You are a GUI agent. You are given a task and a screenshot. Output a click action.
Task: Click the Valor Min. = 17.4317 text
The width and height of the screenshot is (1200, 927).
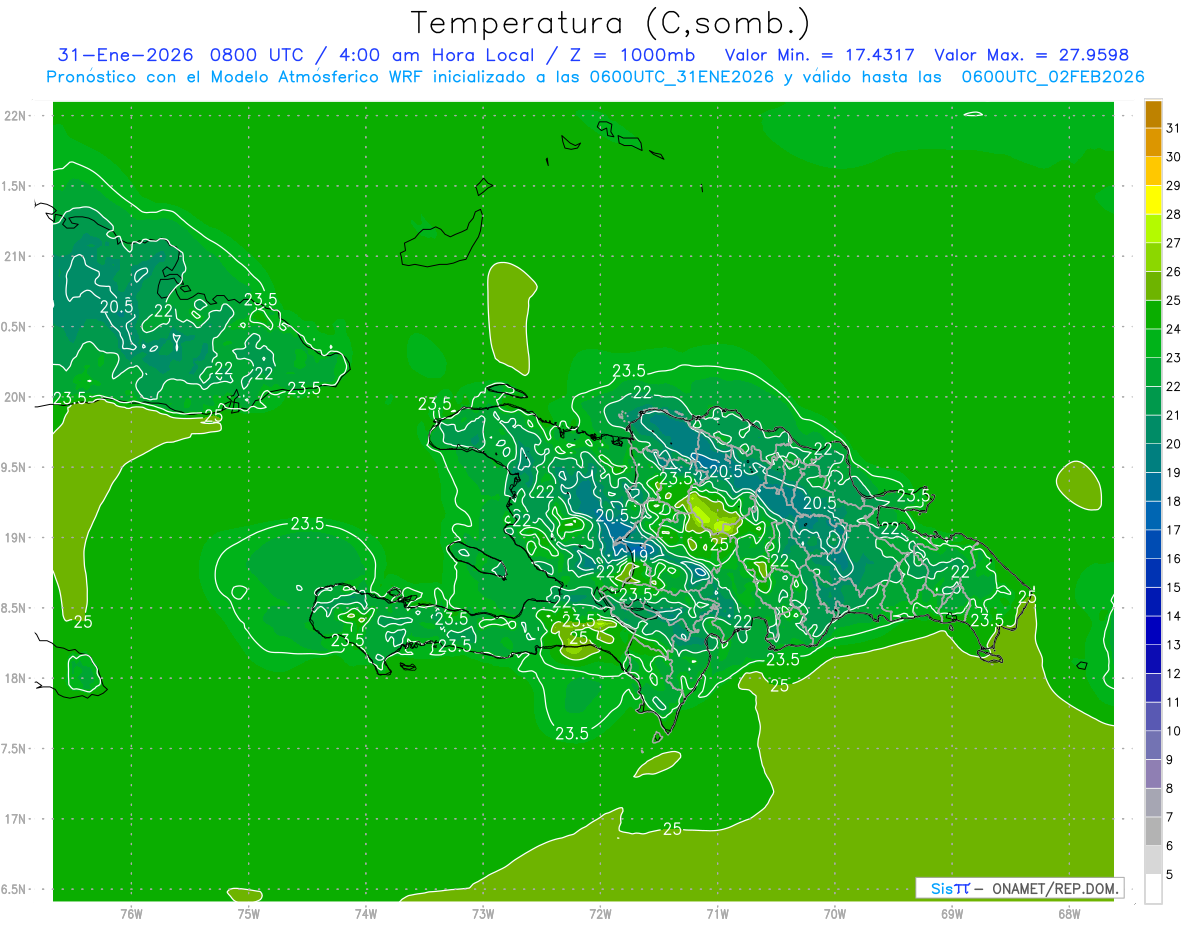pos(818,55)
